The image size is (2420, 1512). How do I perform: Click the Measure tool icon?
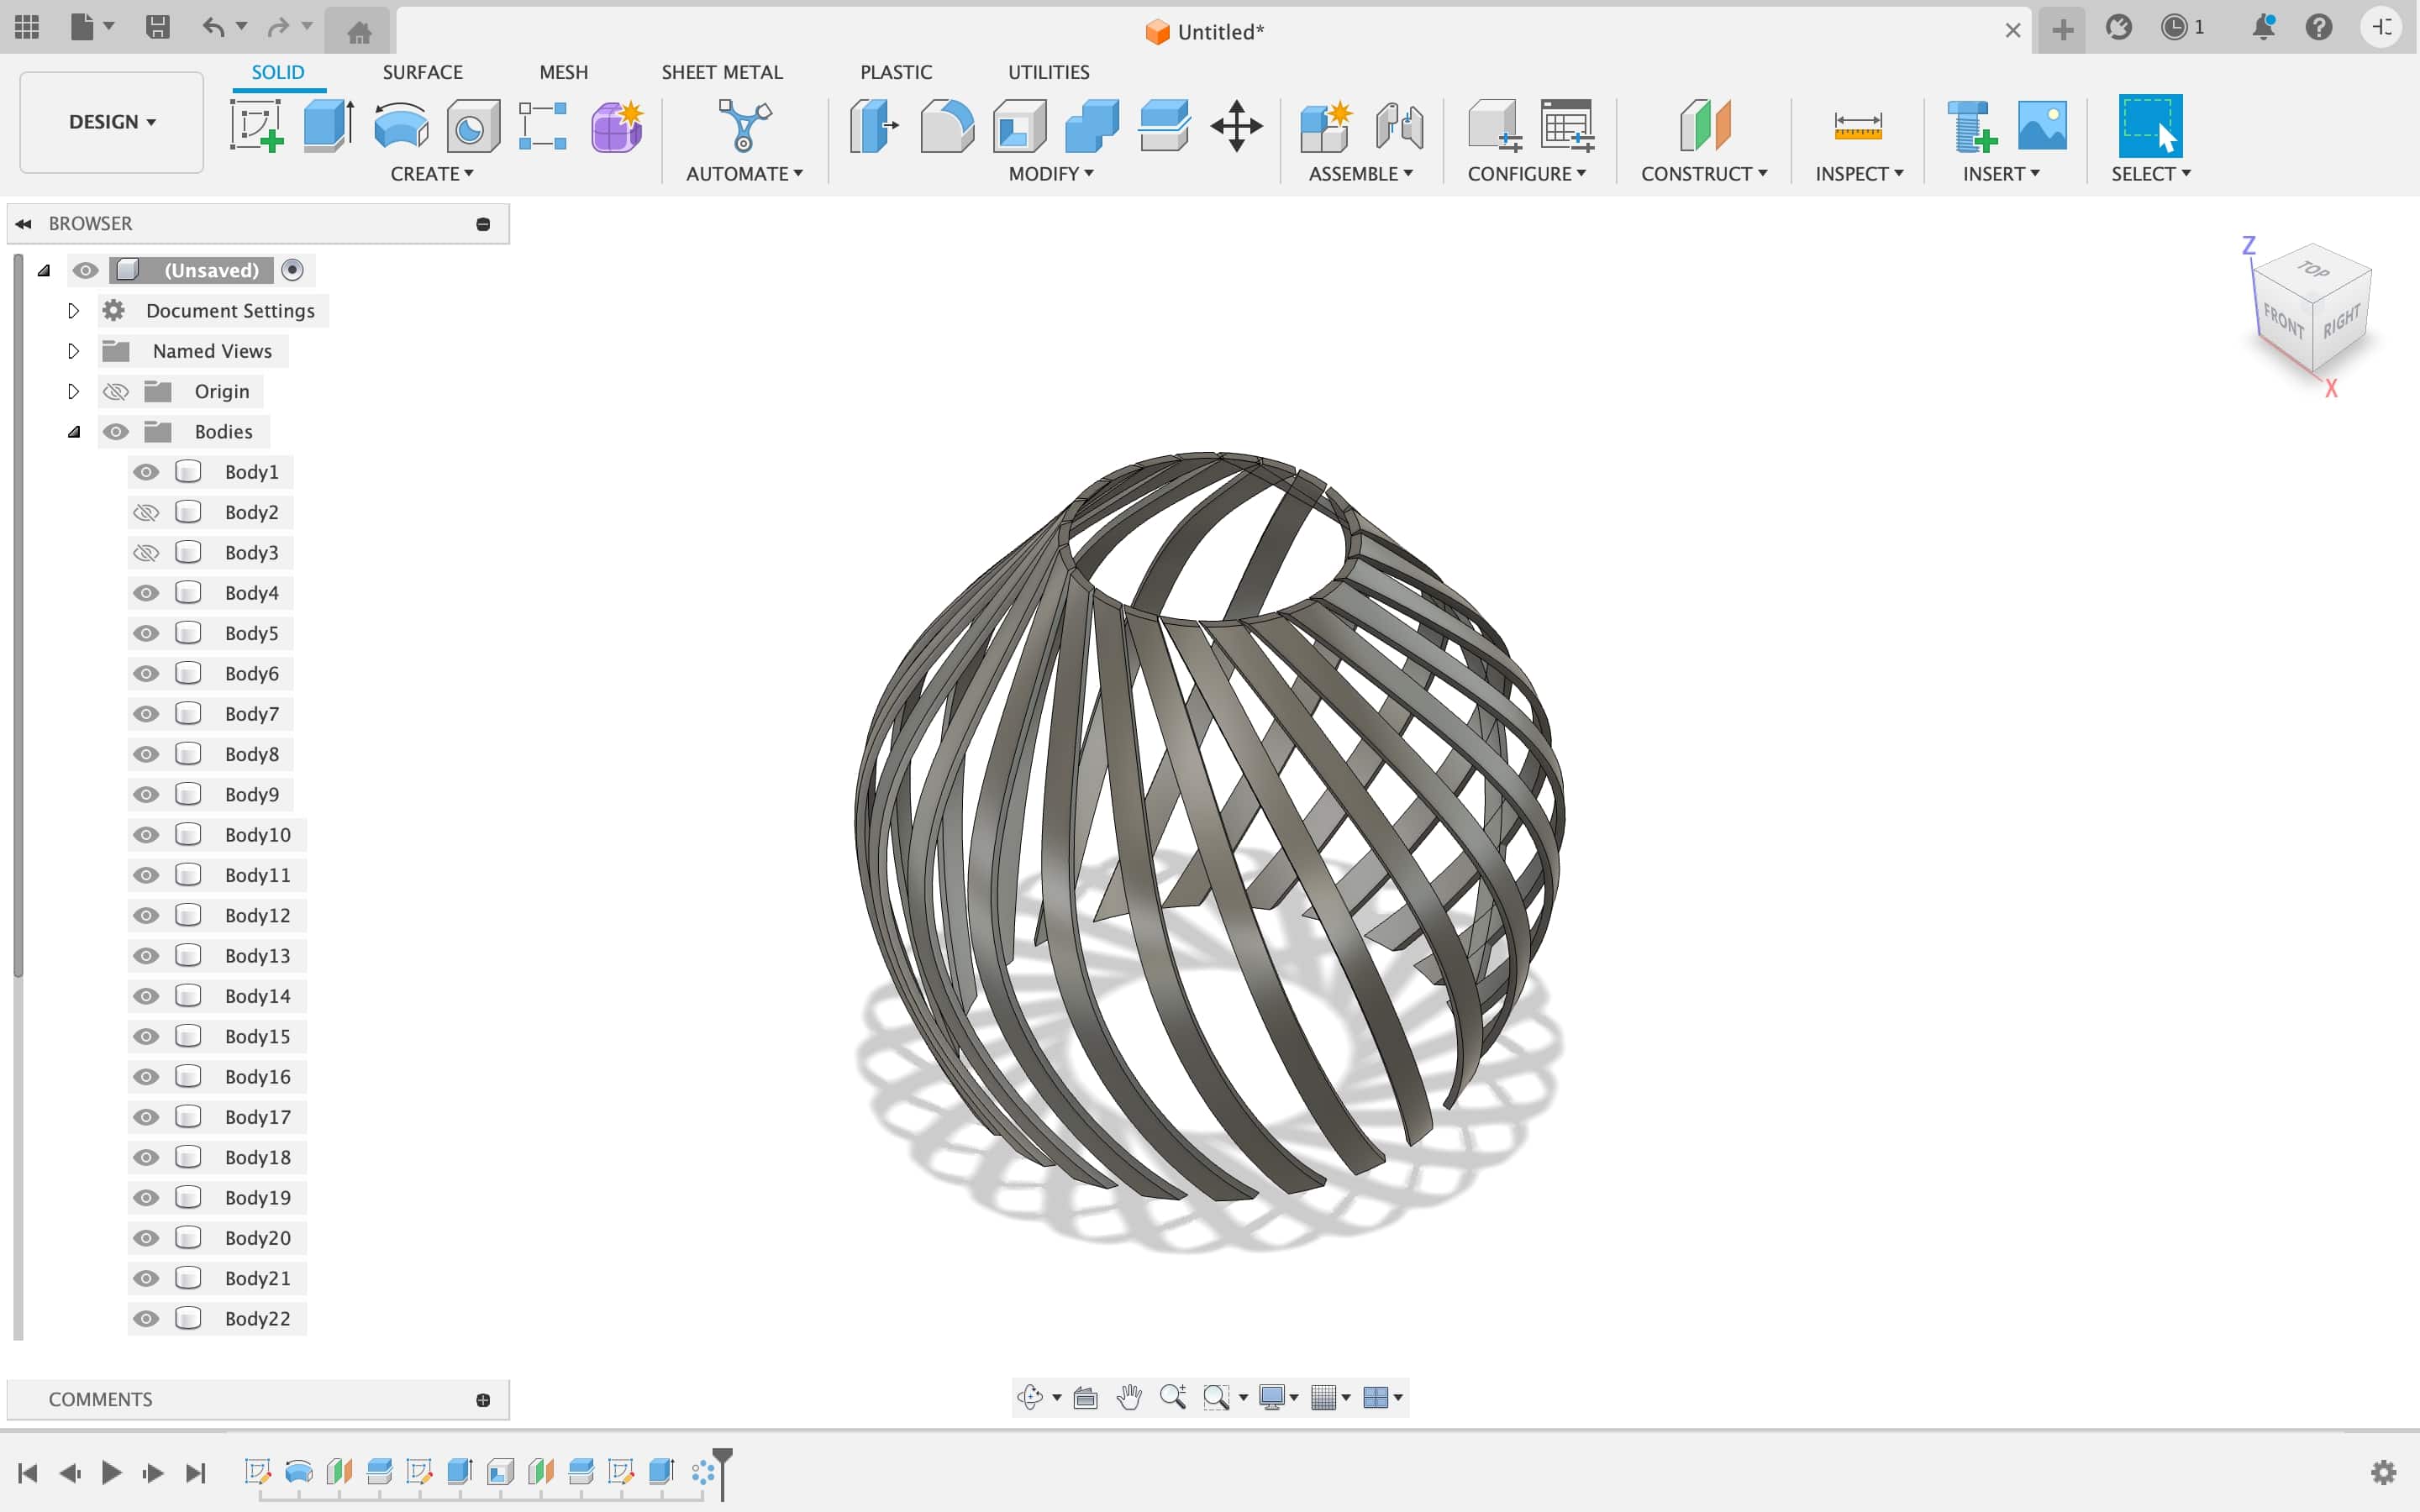1858,126
